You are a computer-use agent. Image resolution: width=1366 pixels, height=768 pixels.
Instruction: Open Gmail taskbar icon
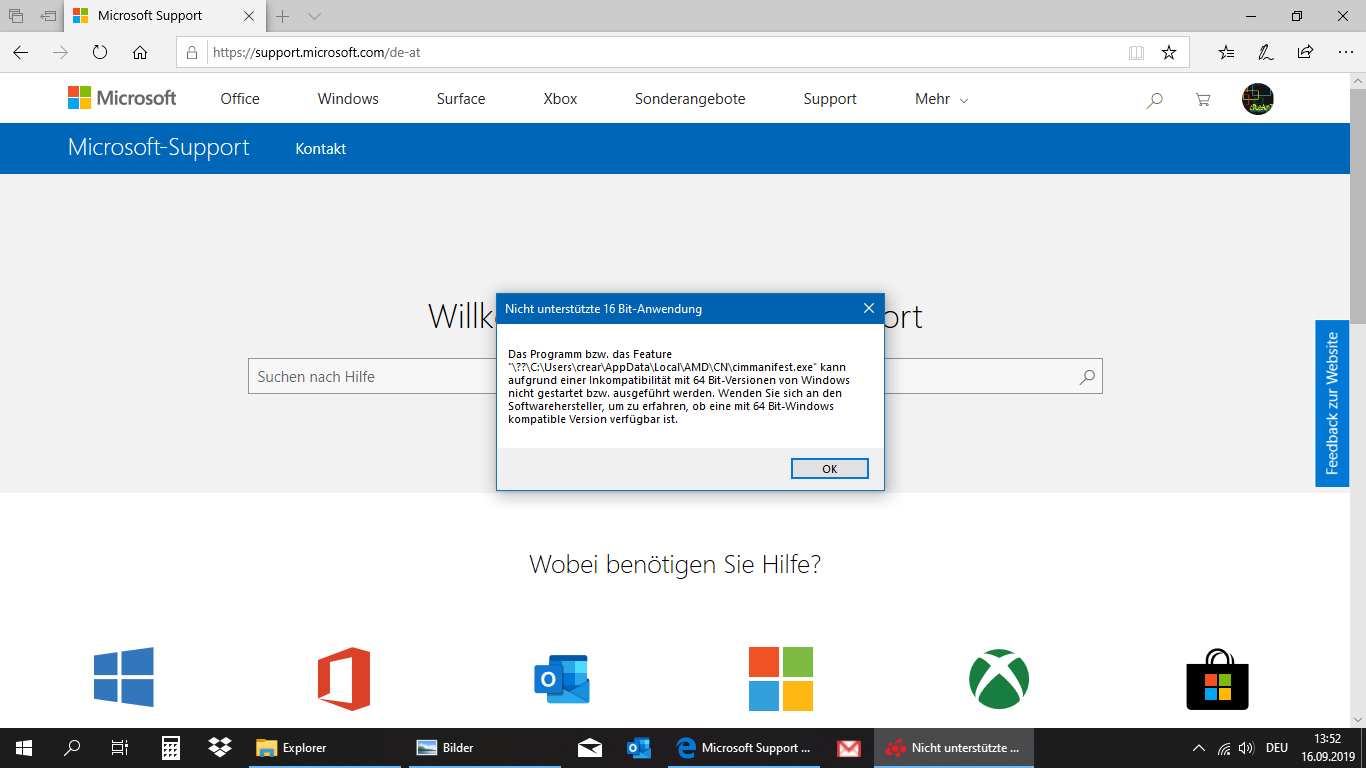pyautogui.click(x=849, y=748)
